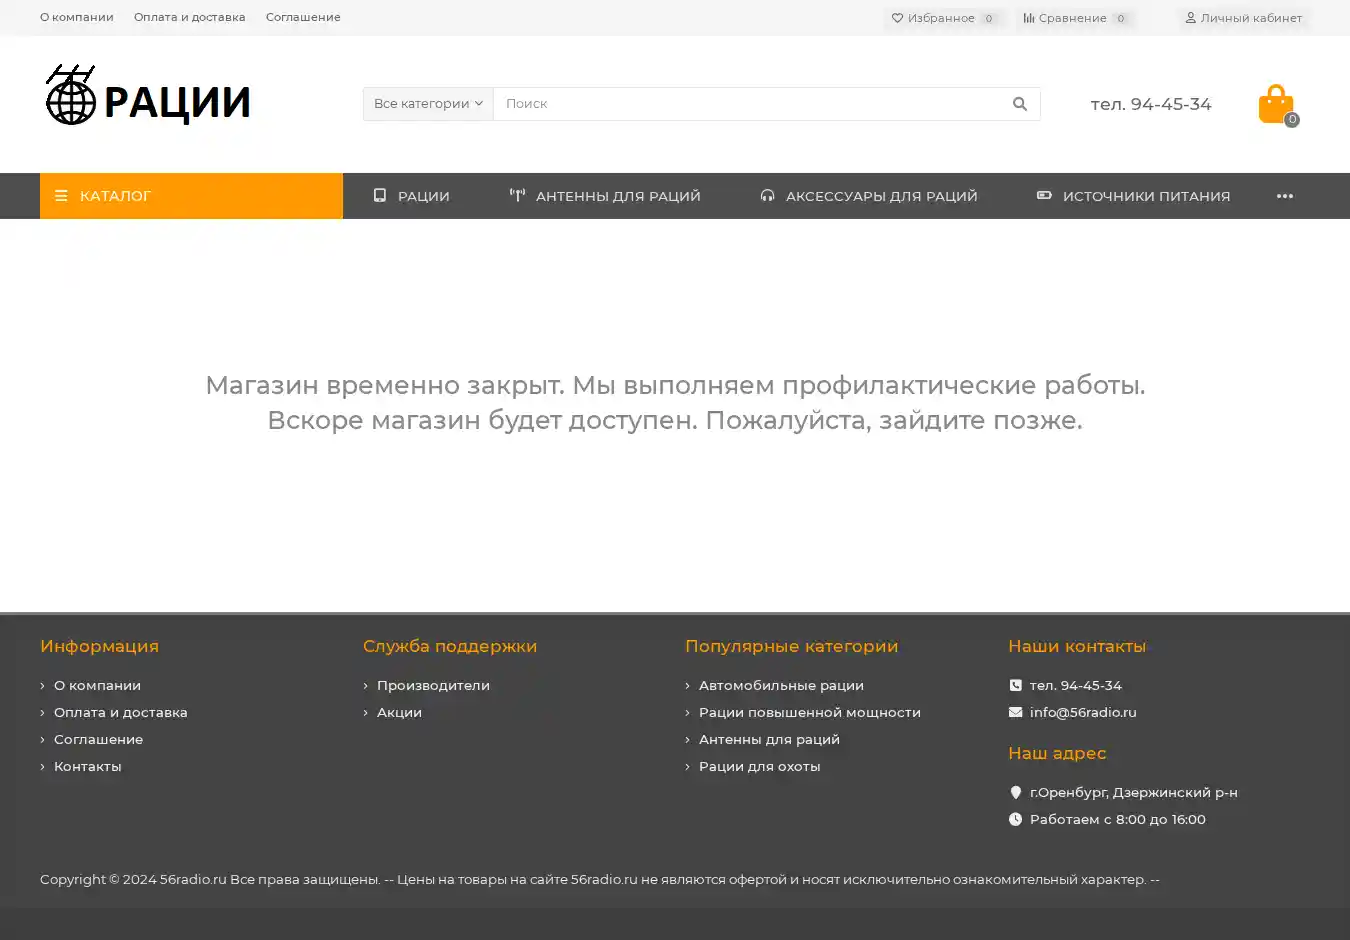Click the three dots more menu icon
Image resolution: width=1350 pixels, height=940 pixels.
[1284, 196]
